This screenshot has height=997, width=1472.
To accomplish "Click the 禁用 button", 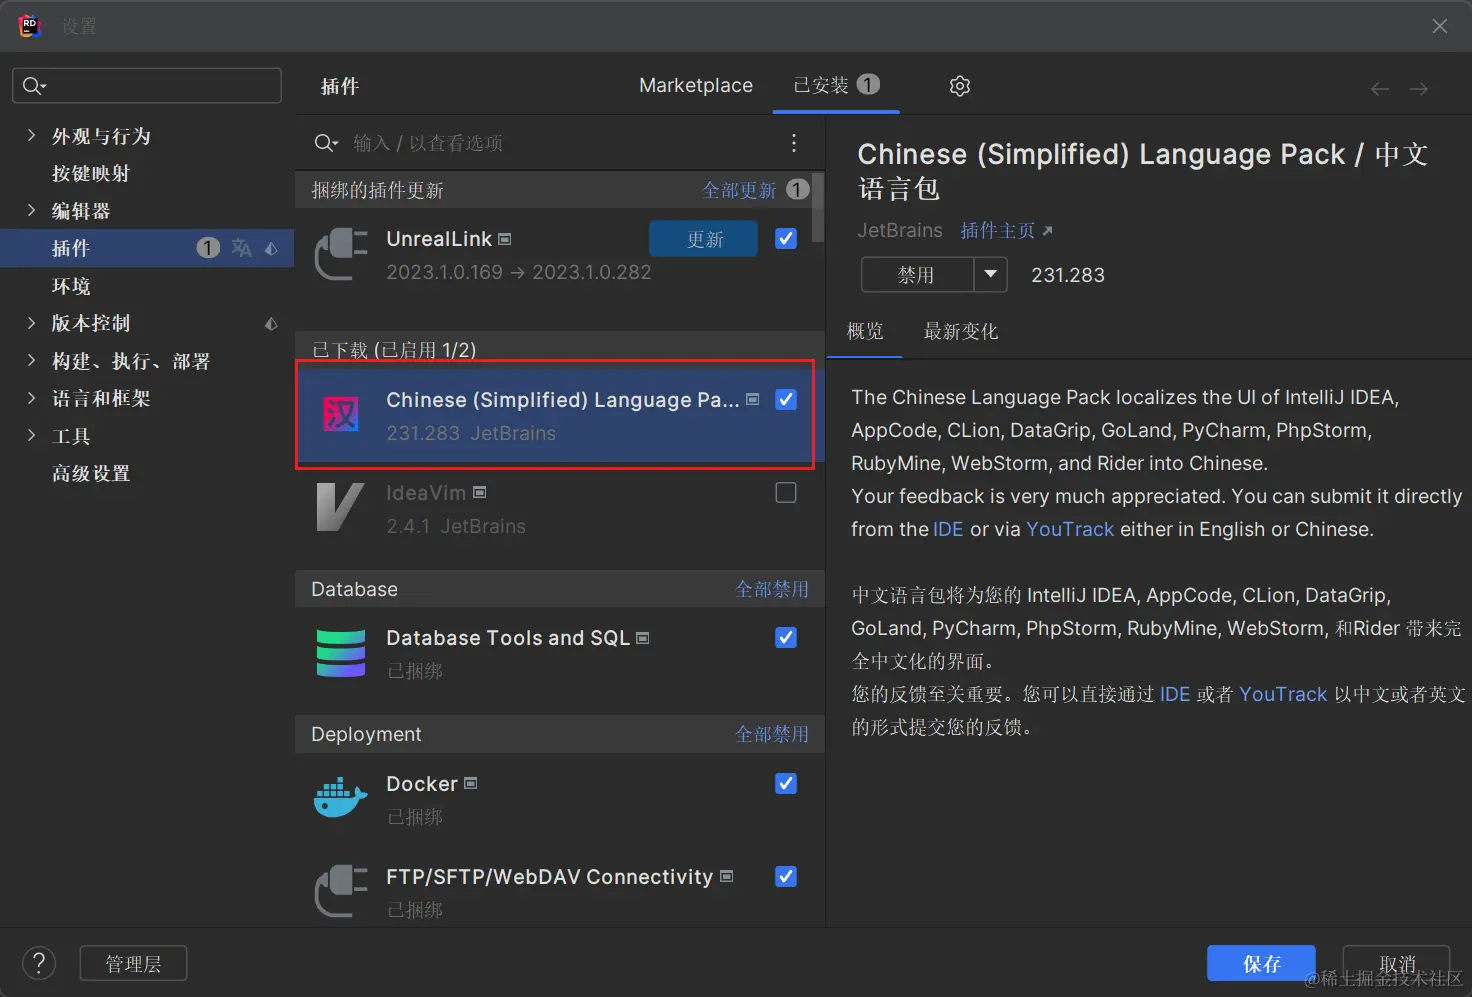I will tap(917, 274).
